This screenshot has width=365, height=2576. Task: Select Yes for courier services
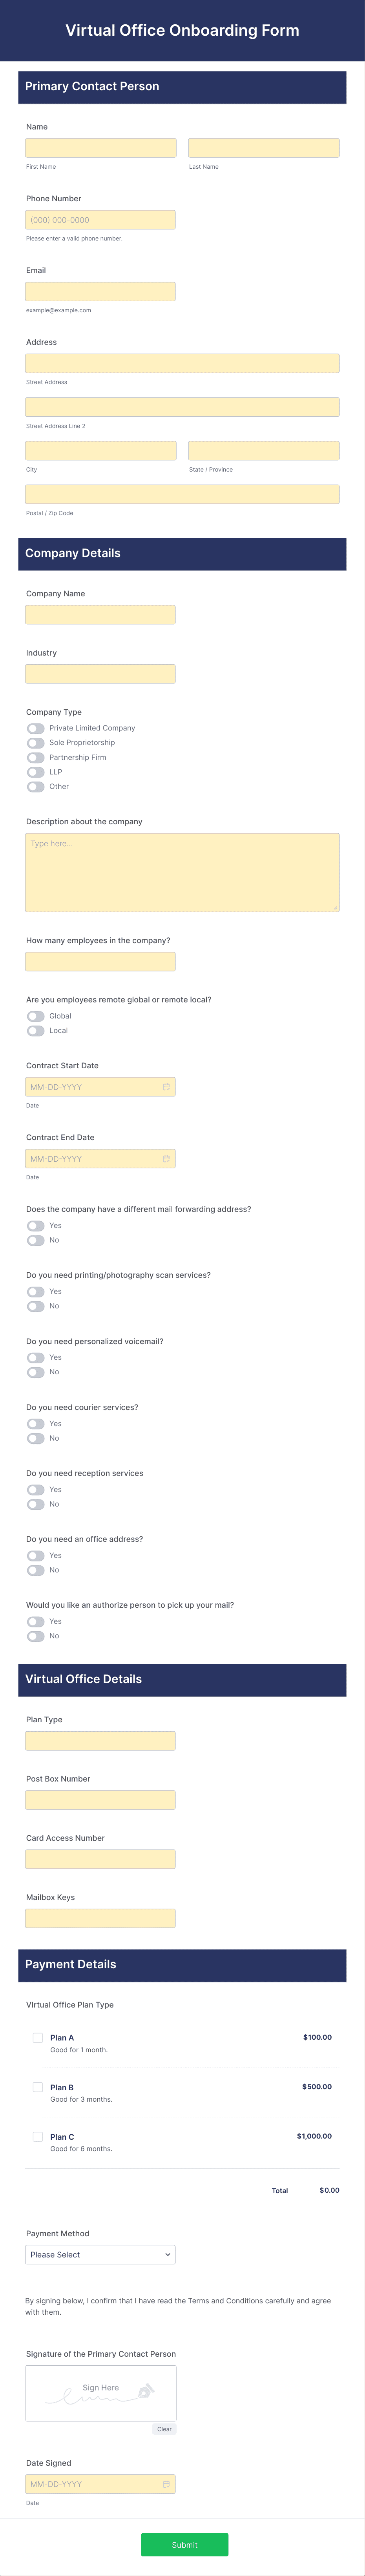pos(36,1424)
